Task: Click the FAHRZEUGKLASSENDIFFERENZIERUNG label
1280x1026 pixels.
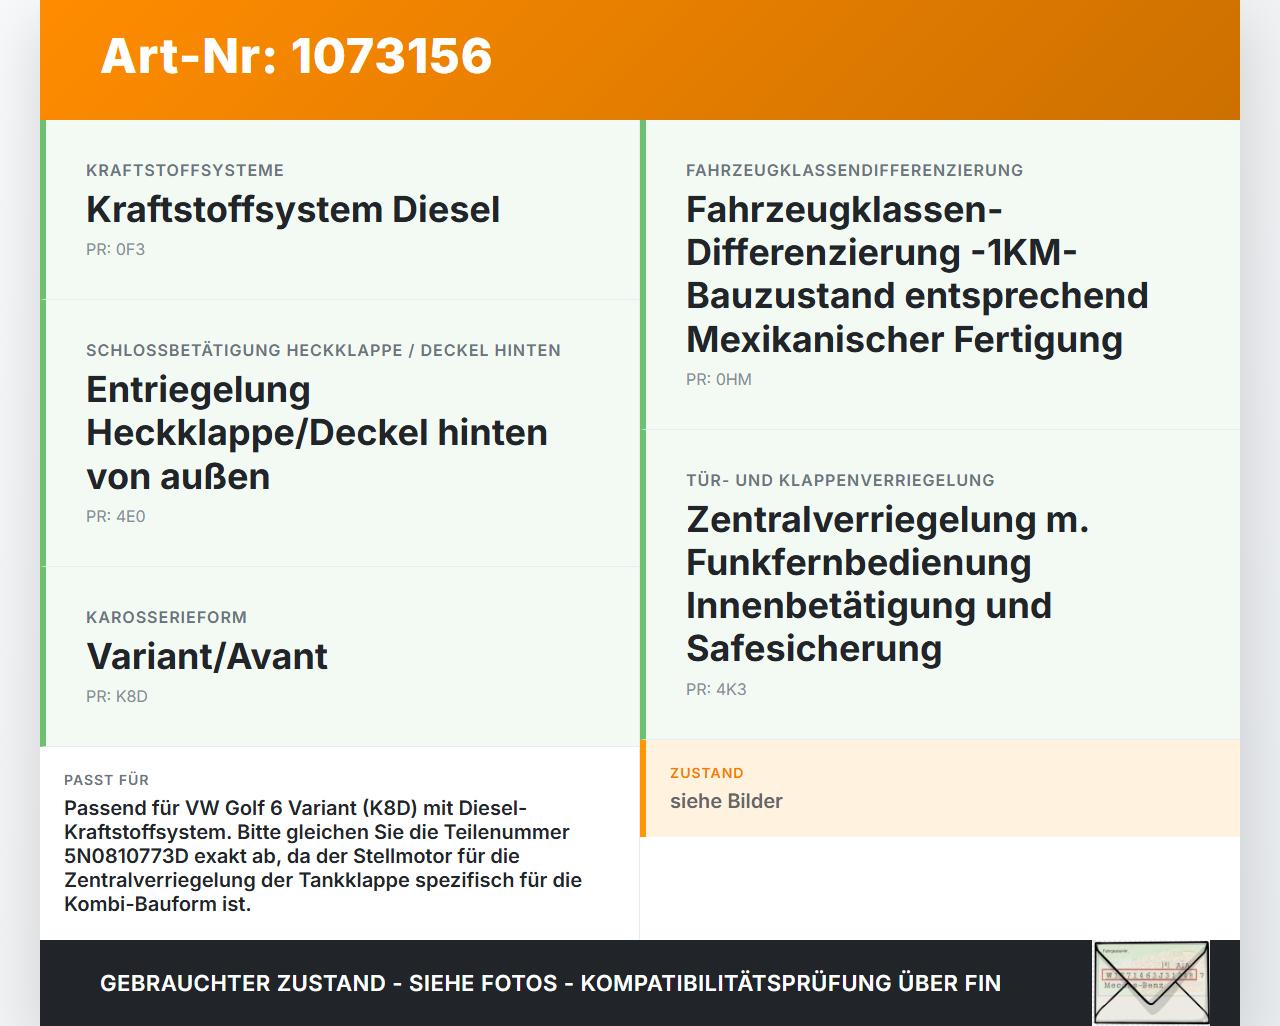Action: [855, 170]
